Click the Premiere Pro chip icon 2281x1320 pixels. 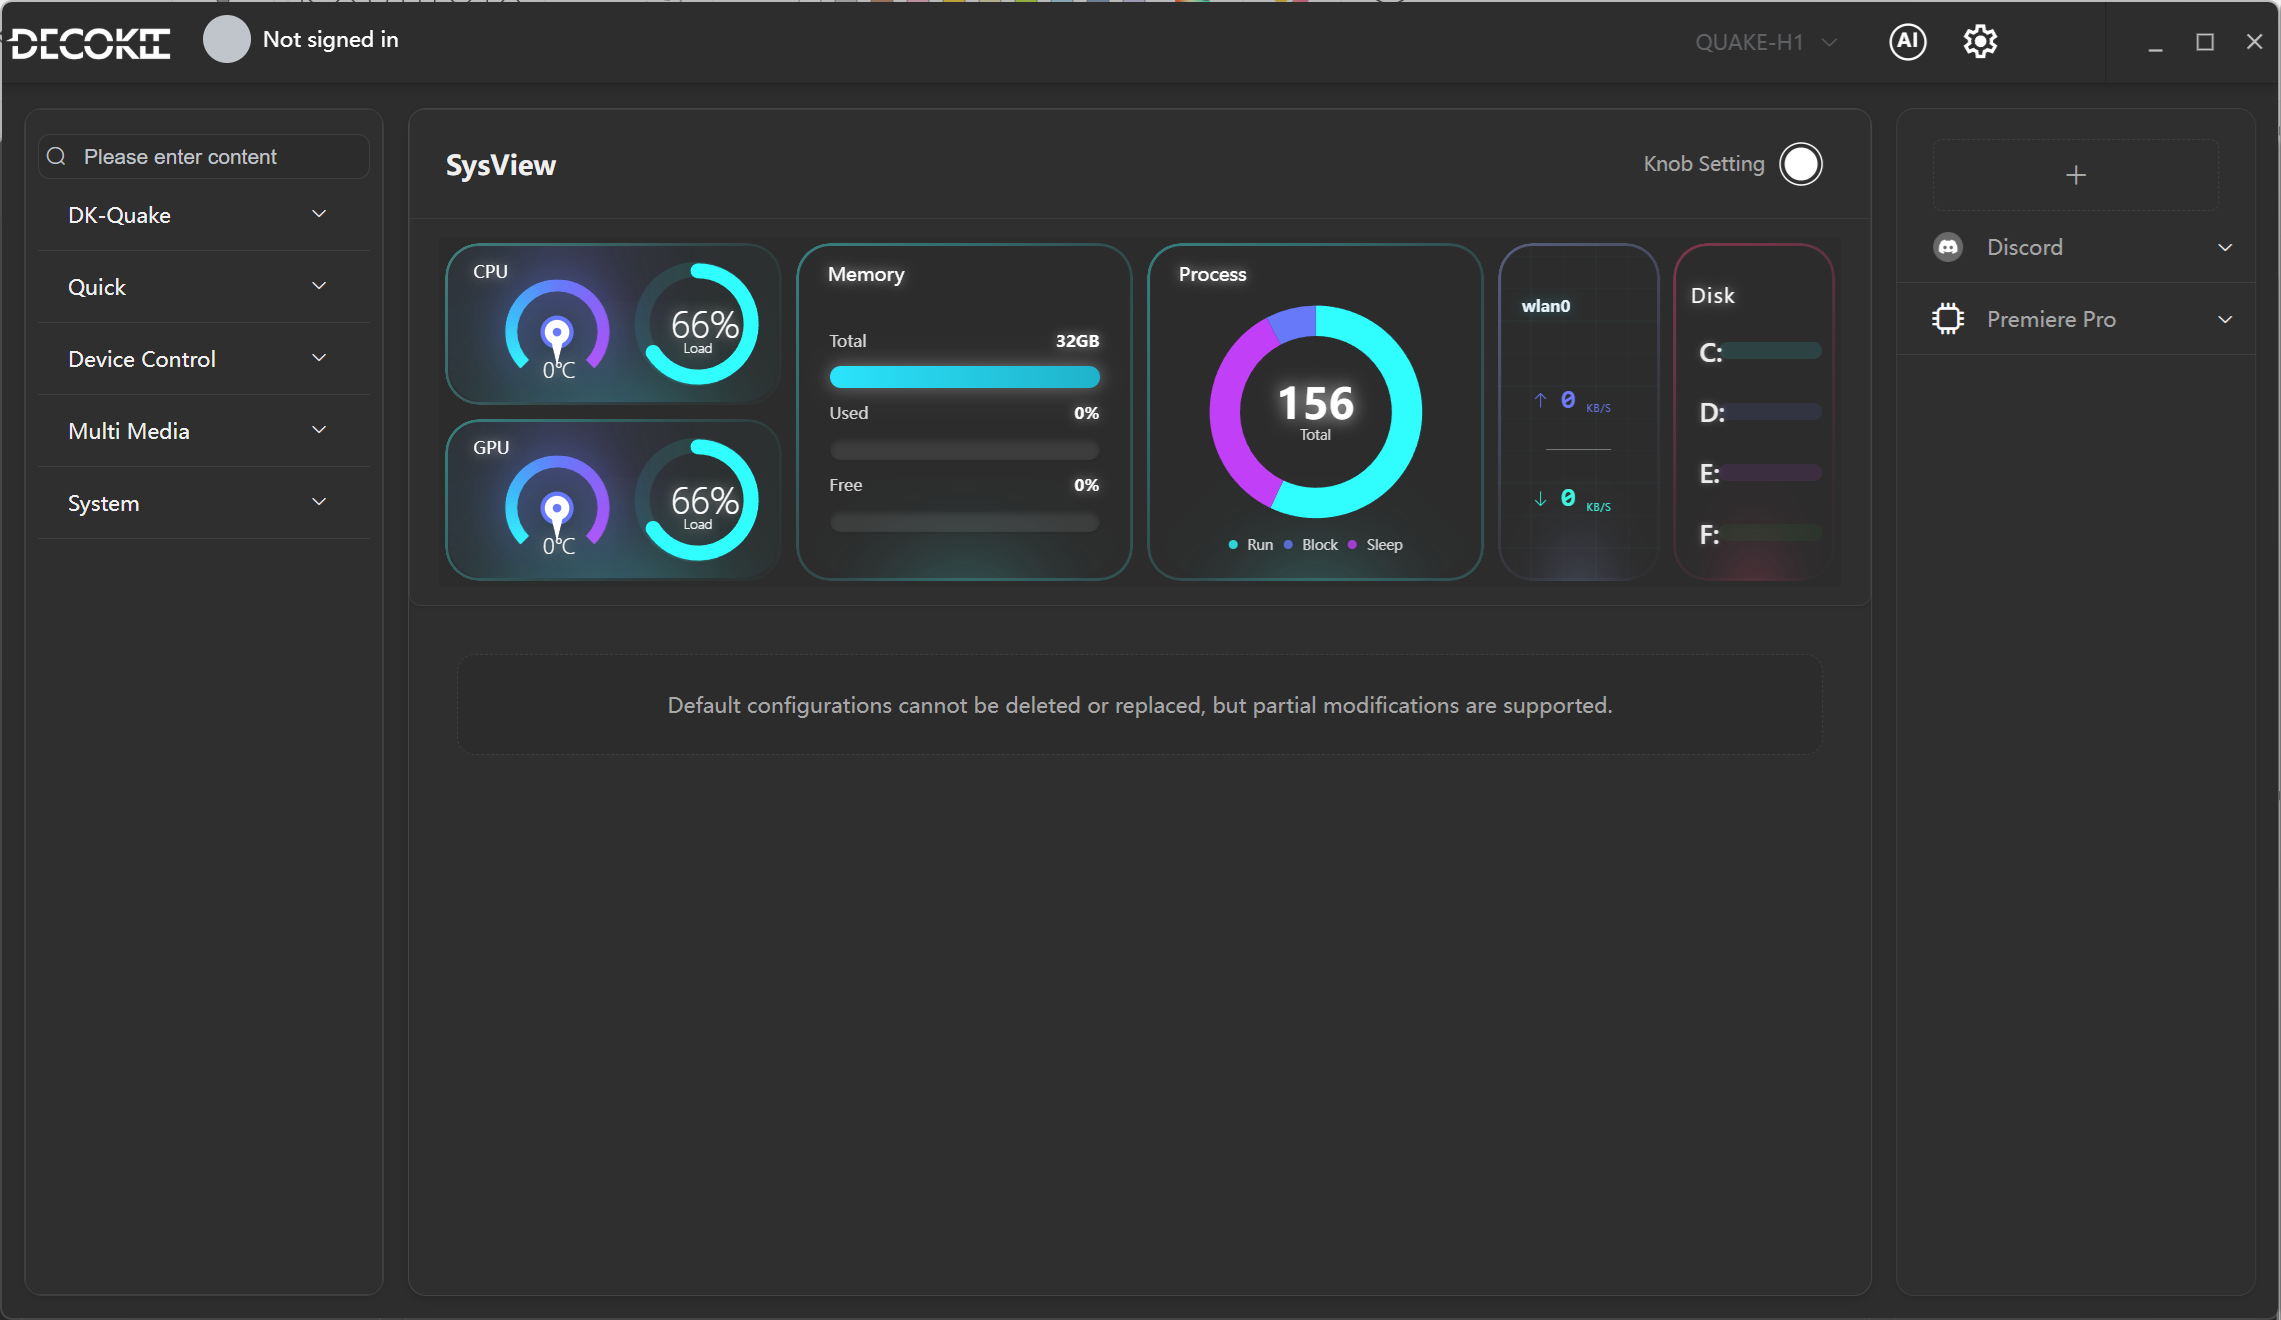pos(1948,319)
